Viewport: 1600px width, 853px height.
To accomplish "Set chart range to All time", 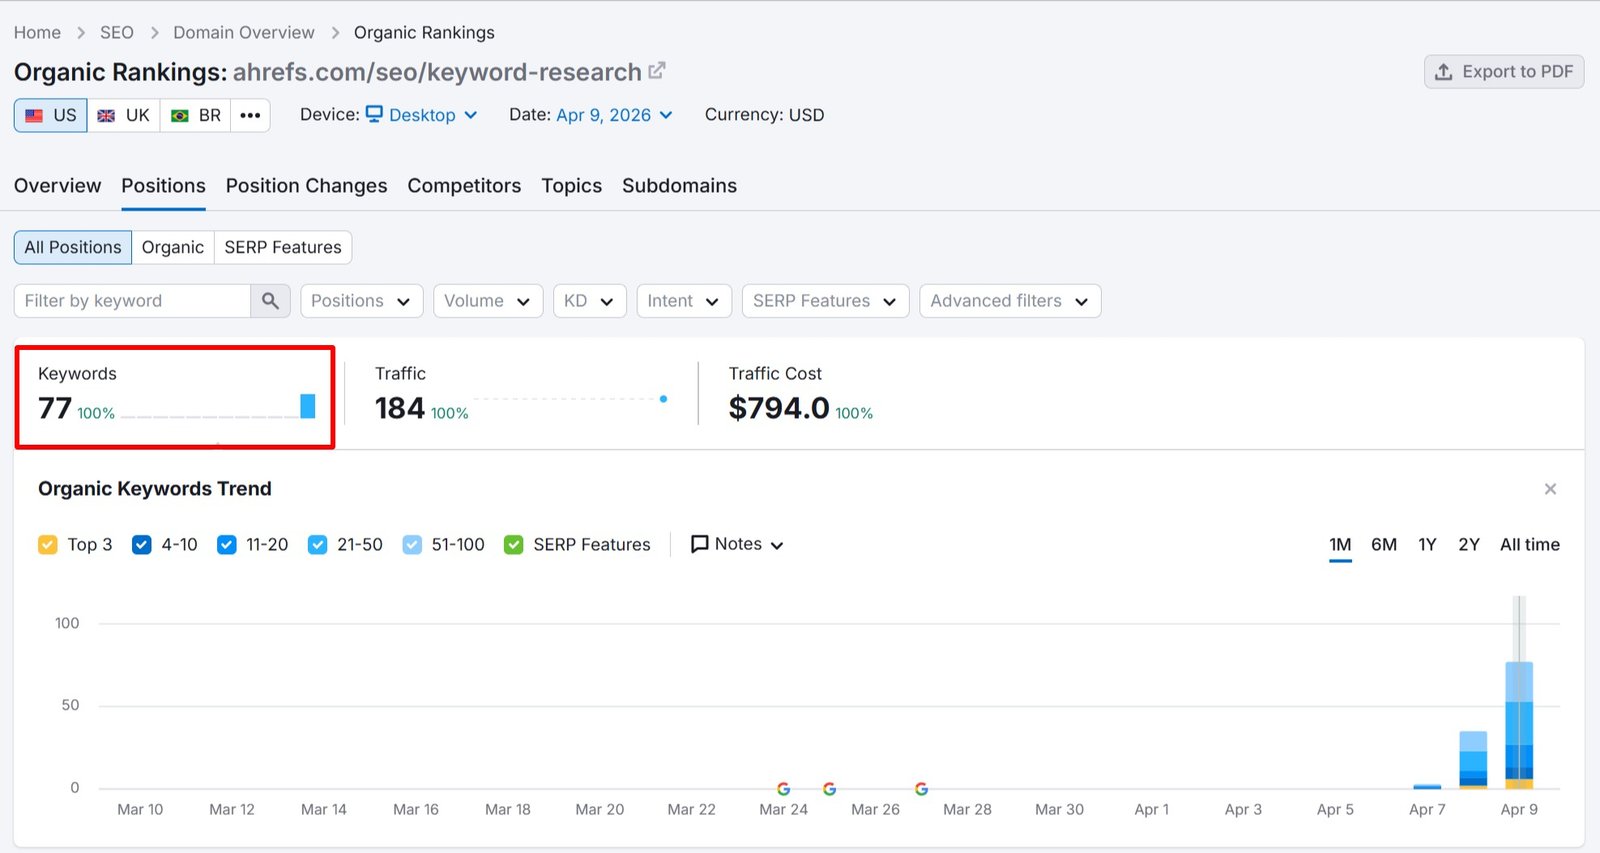I will click(x=1530, y=545).
